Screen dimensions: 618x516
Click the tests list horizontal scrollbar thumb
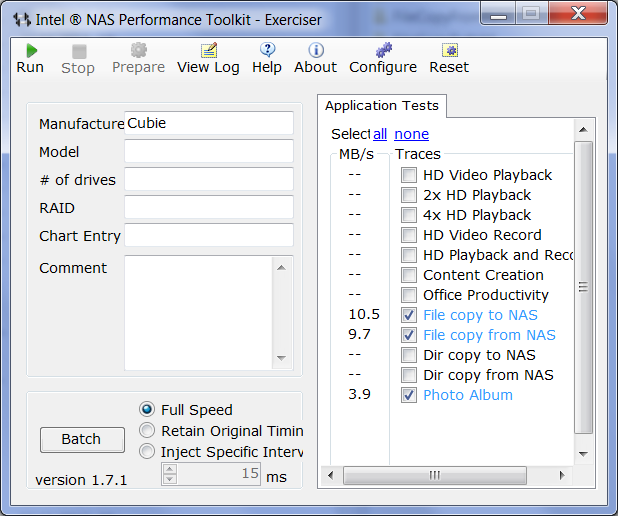click(435, 475)
